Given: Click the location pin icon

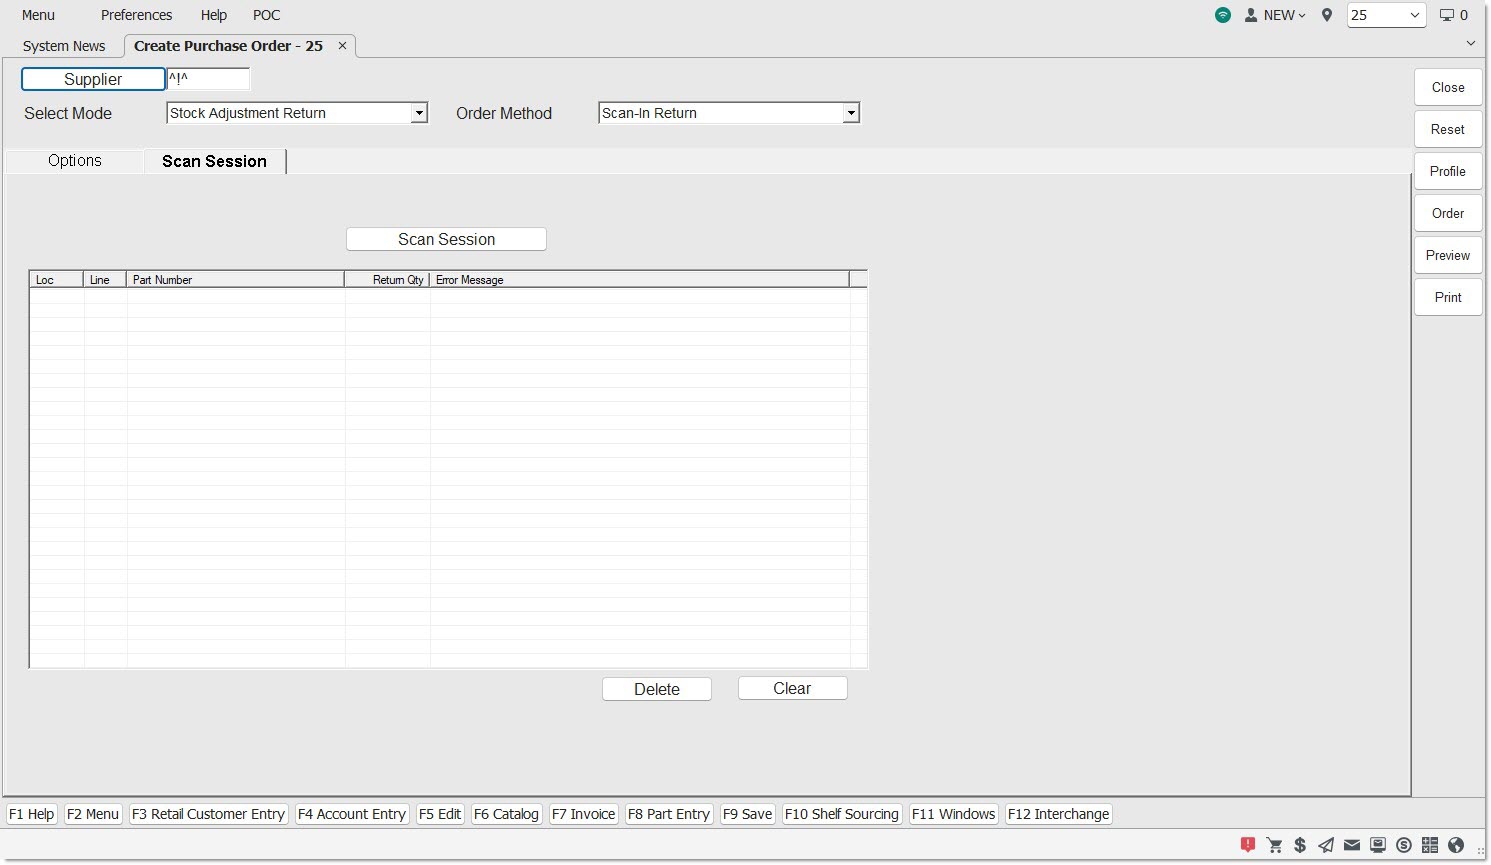Looking at the screenshot, I should [x=1327, y=15].
